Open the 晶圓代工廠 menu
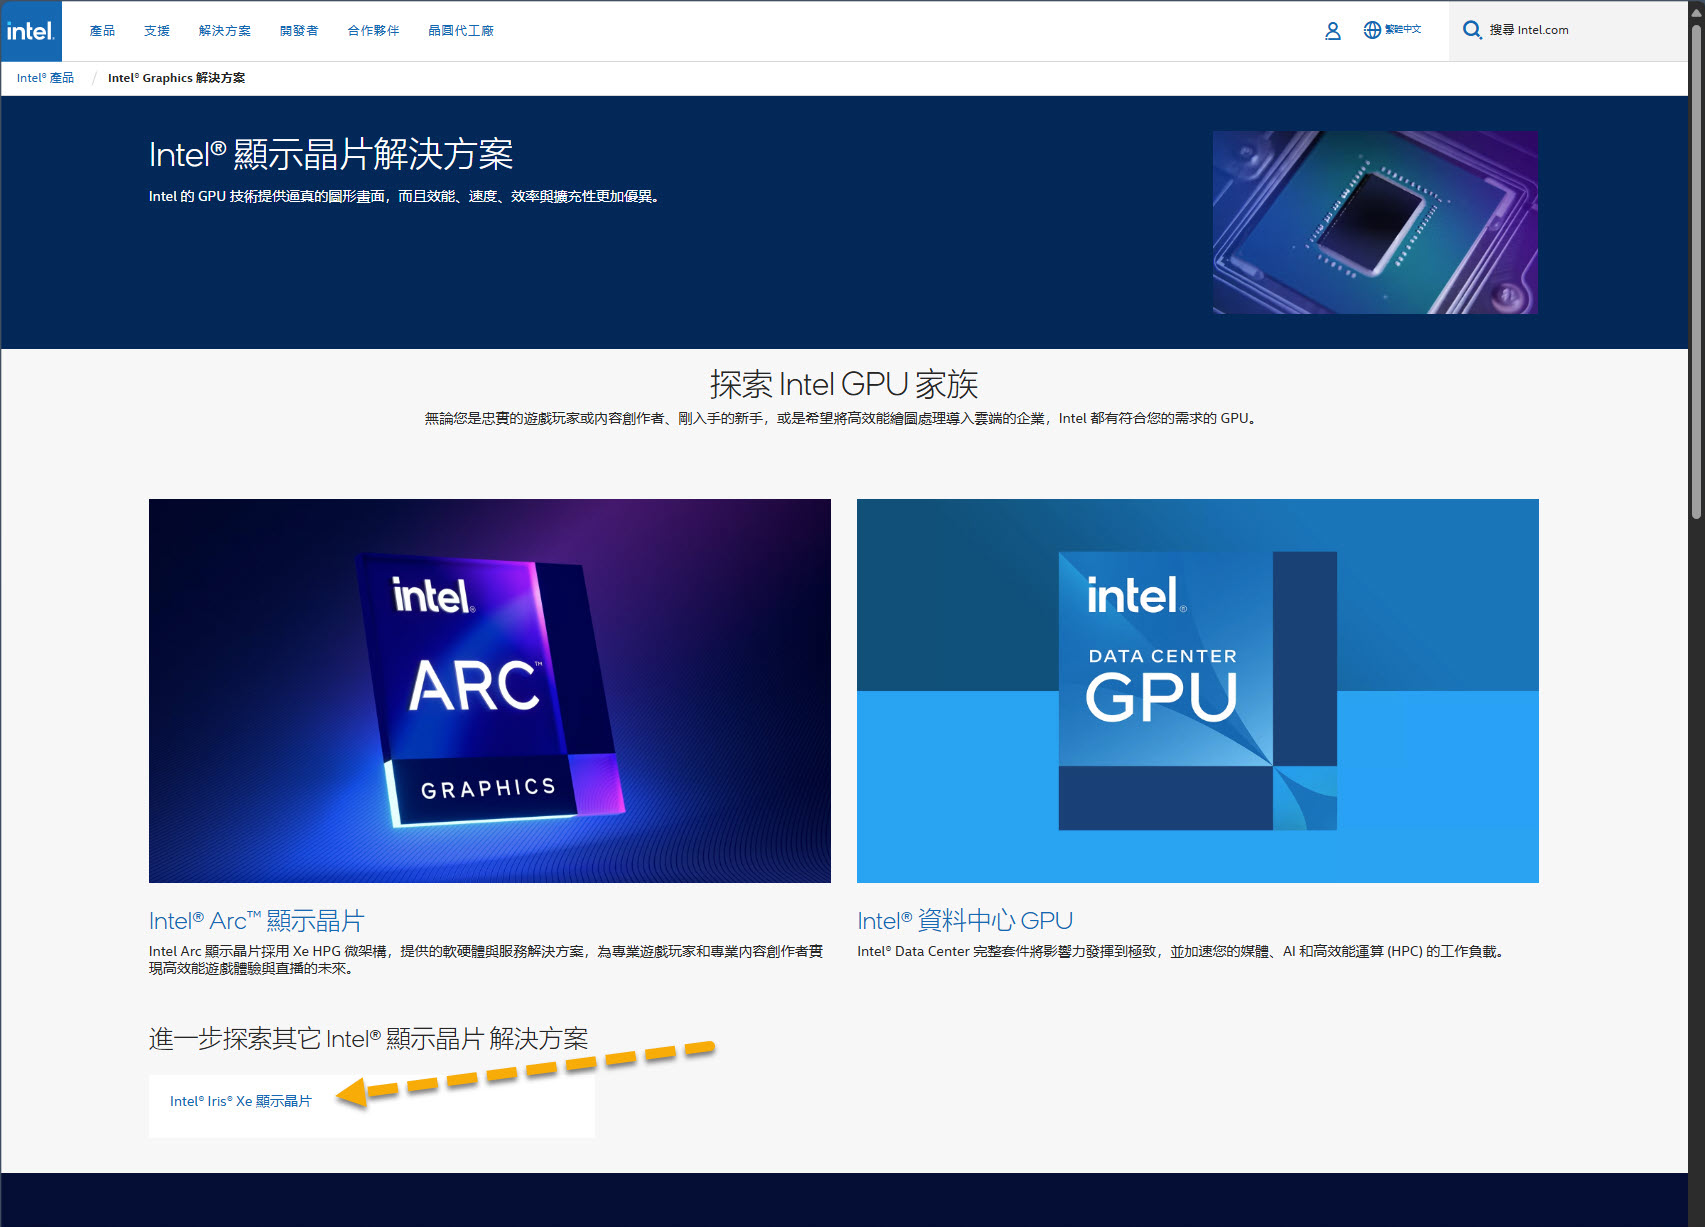 click(x=461, y=31)
